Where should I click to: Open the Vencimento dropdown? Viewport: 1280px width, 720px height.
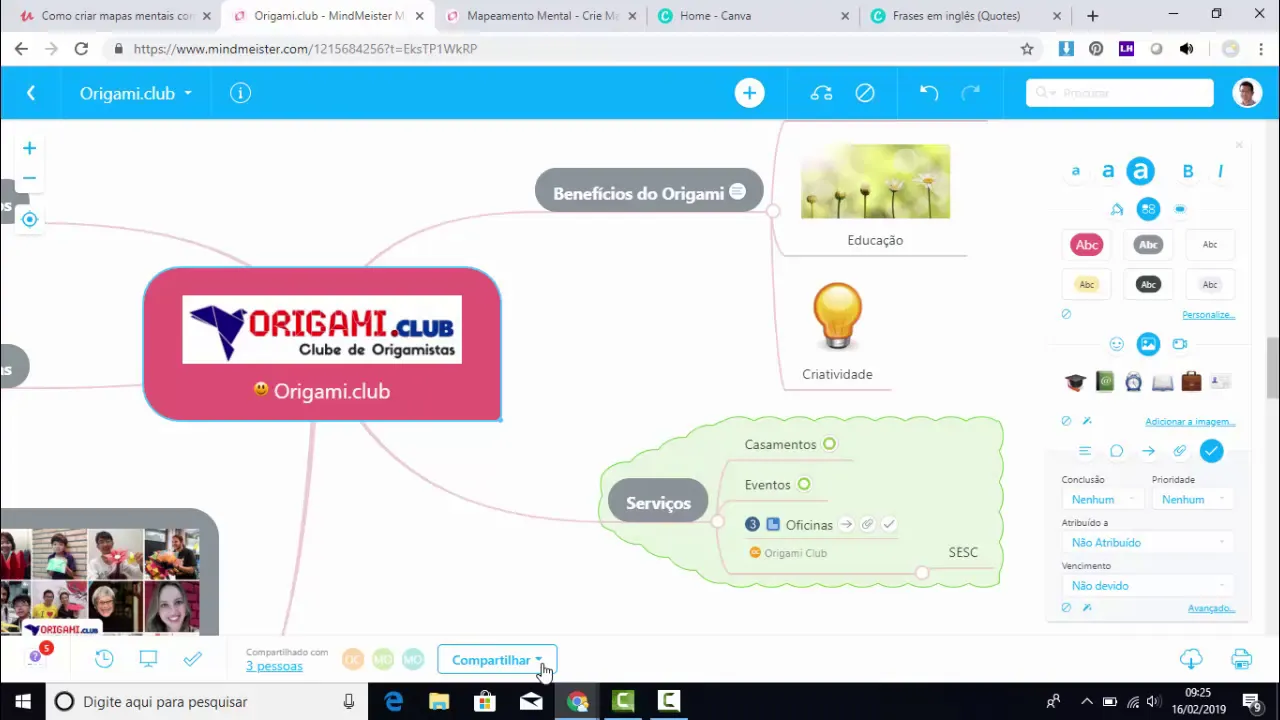pyautogui.click(x=1147, y=585)
